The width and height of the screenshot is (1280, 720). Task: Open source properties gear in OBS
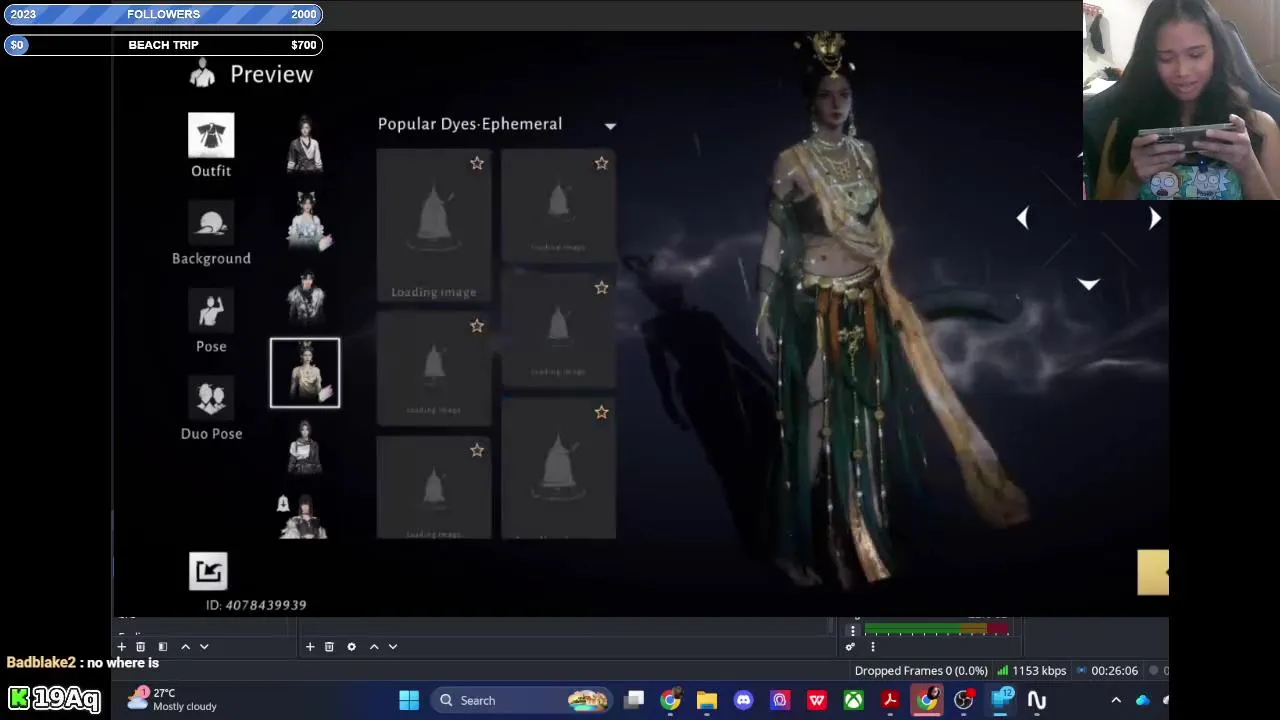[x=351, y=647]
